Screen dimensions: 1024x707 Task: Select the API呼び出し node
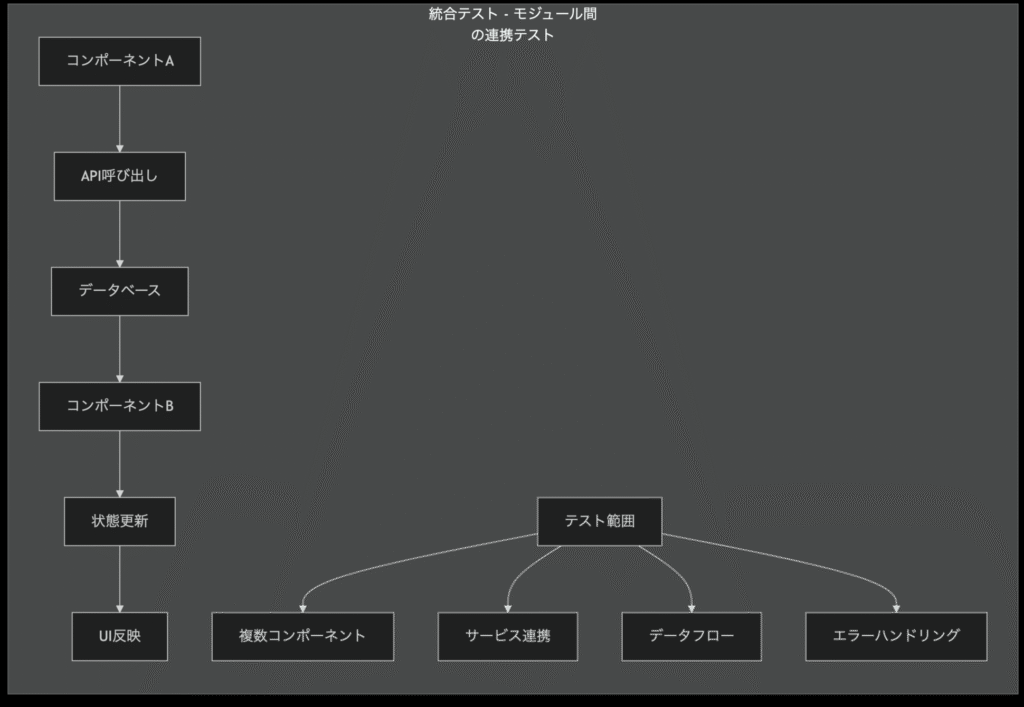[x=120, y=176]
